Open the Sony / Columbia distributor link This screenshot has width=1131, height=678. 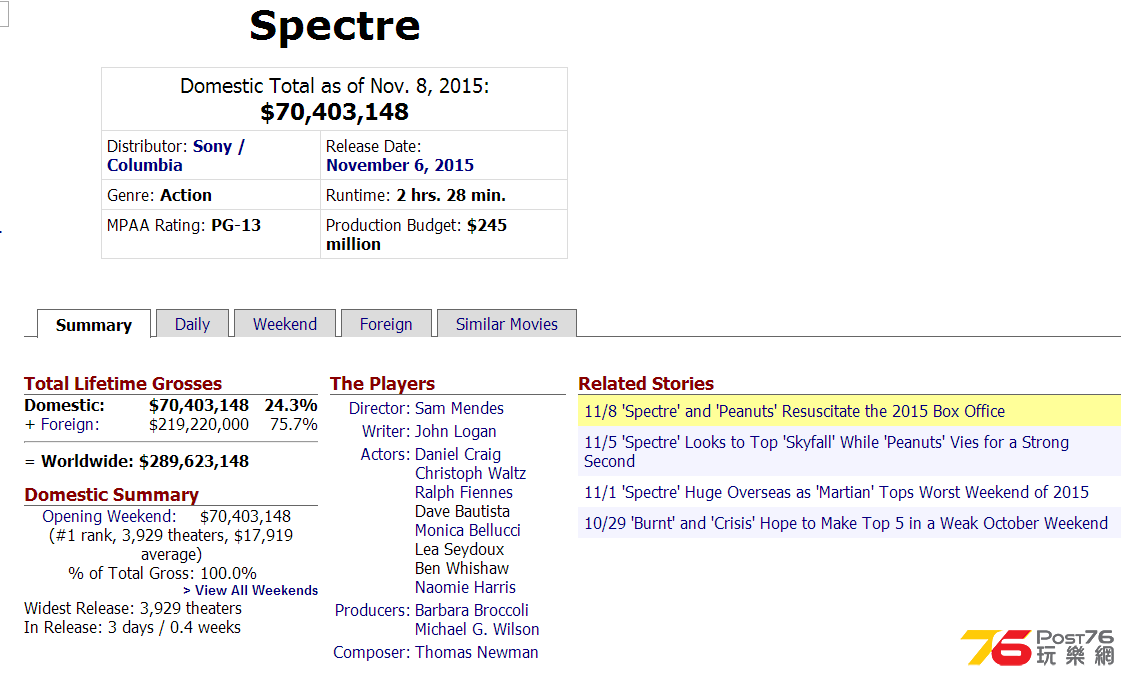pos(176,156)
